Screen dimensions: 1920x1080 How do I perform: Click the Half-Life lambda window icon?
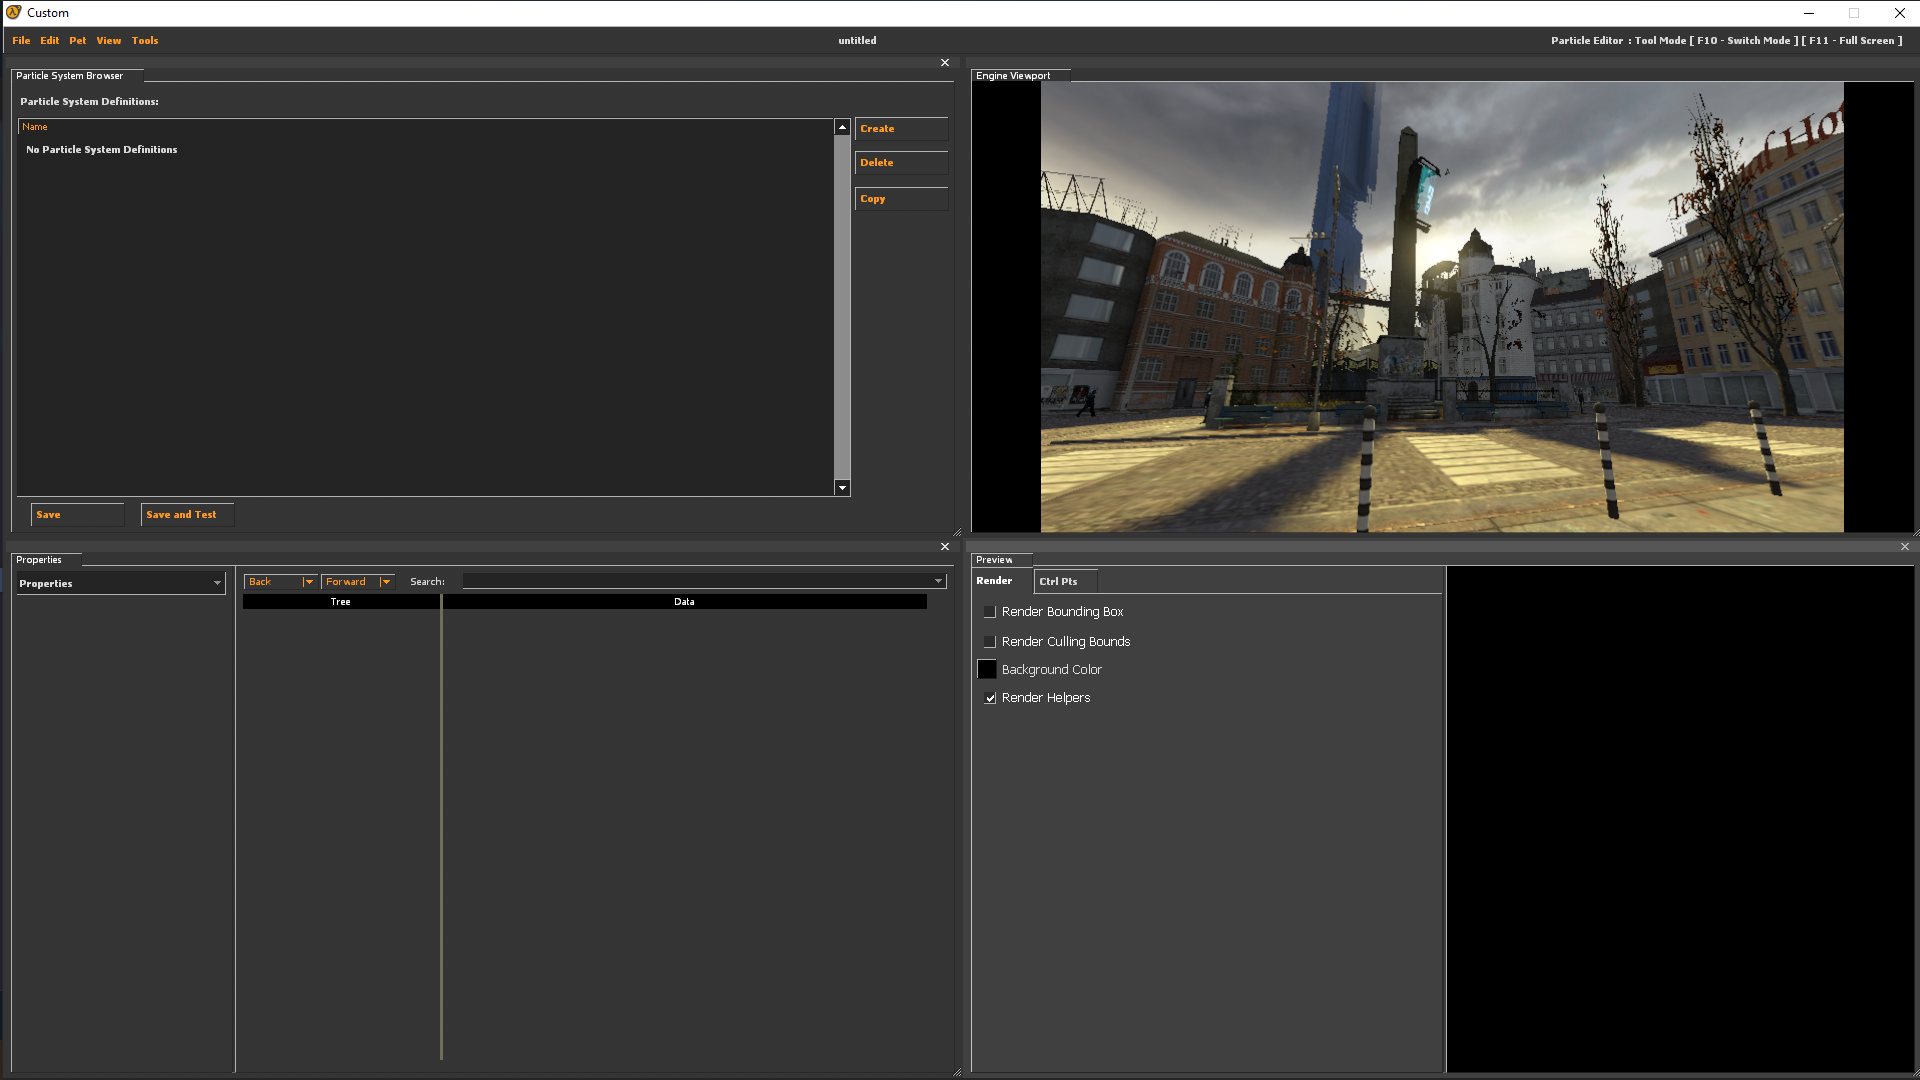[x=13, y=13]
